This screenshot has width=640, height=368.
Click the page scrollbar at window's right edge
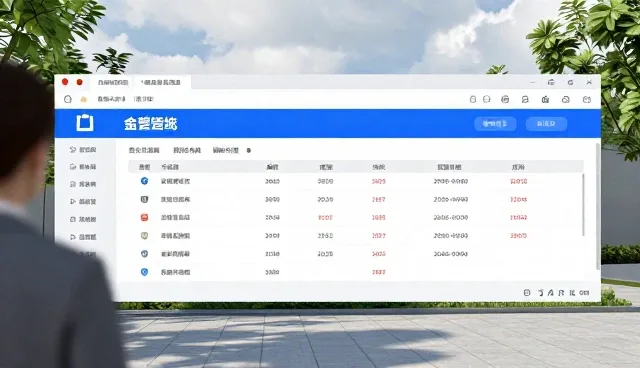598,206
